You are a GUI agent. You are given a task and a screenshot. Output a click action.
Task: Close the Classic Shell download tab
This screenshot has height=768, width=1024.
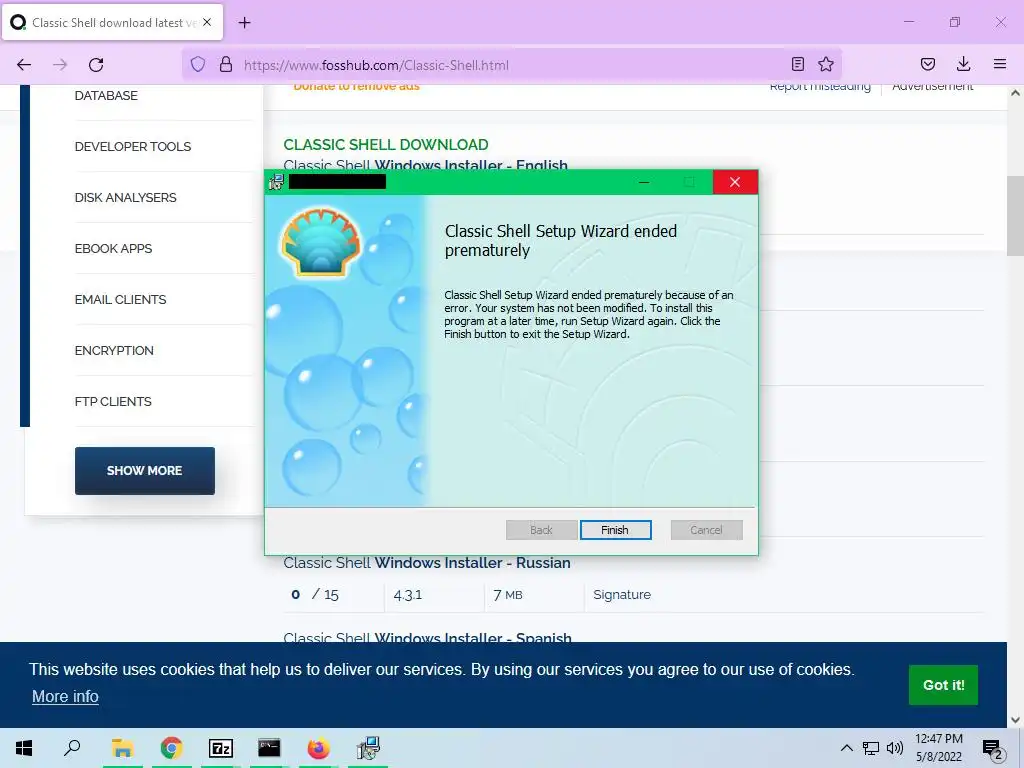[207, 22]
